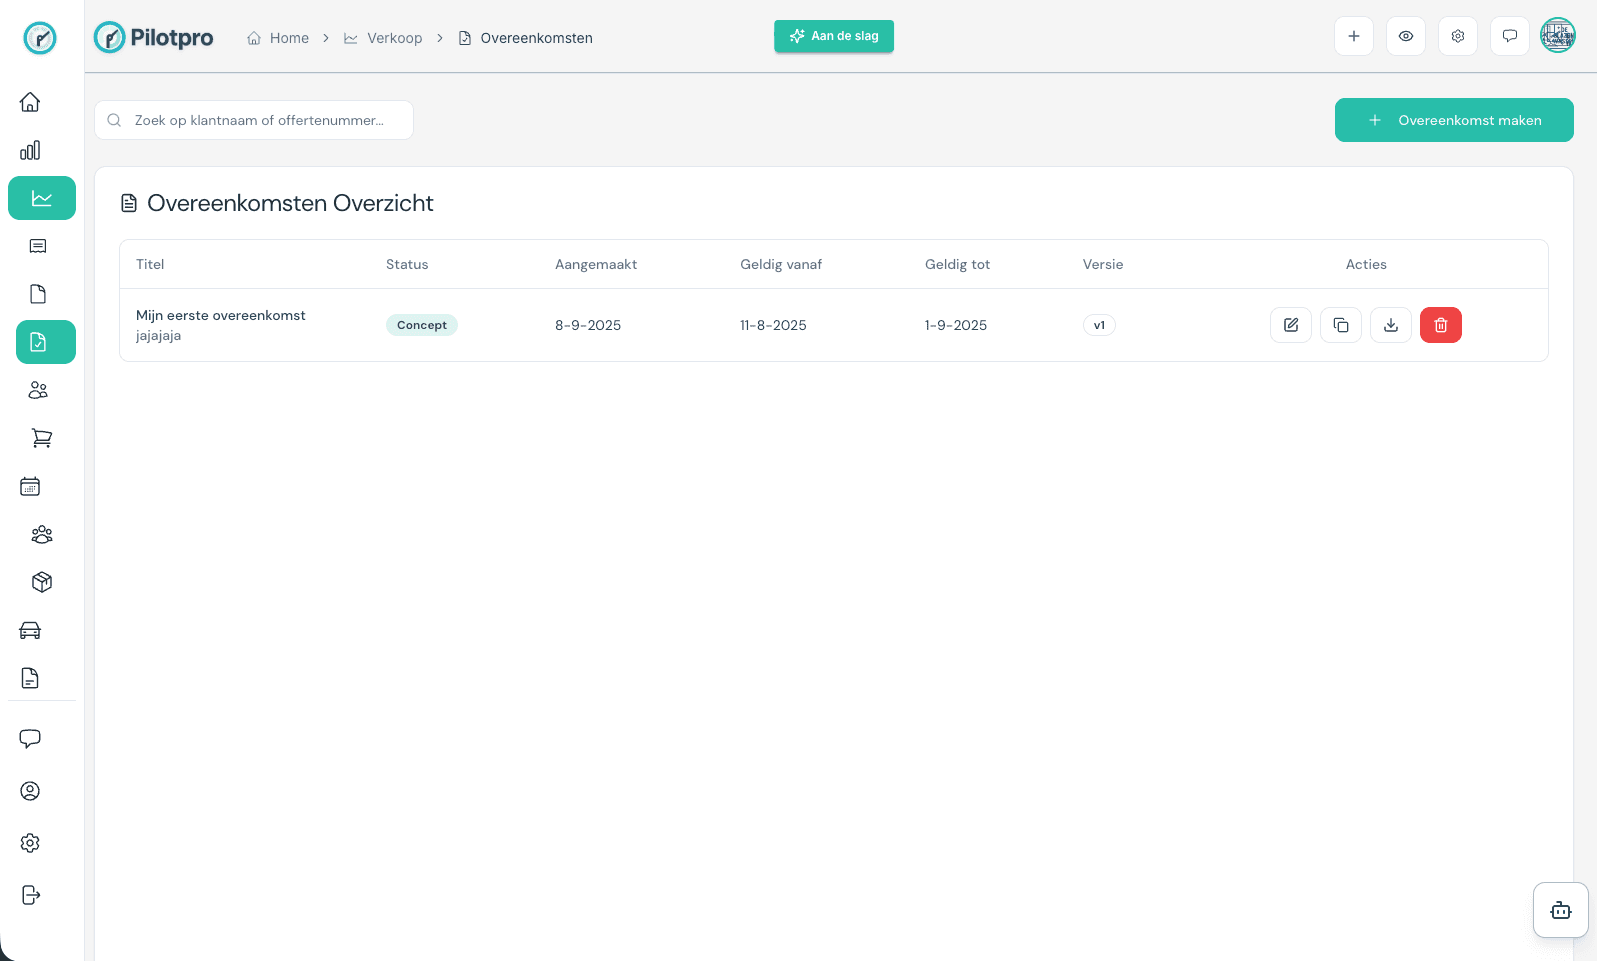The image size is (1597, 961).
Task: Delete the agreement with the red trash button
Action: tap(1440, 325)
